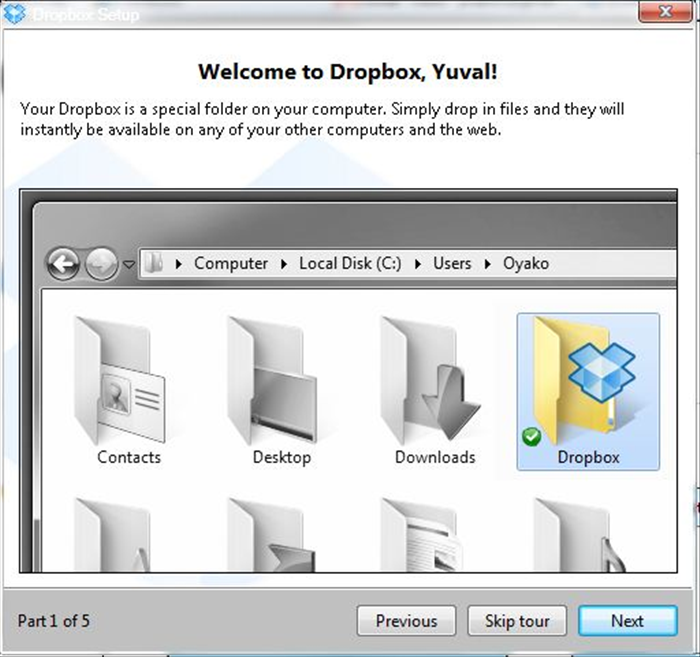Click the Oyako breadcrumb

click(526, 263)
